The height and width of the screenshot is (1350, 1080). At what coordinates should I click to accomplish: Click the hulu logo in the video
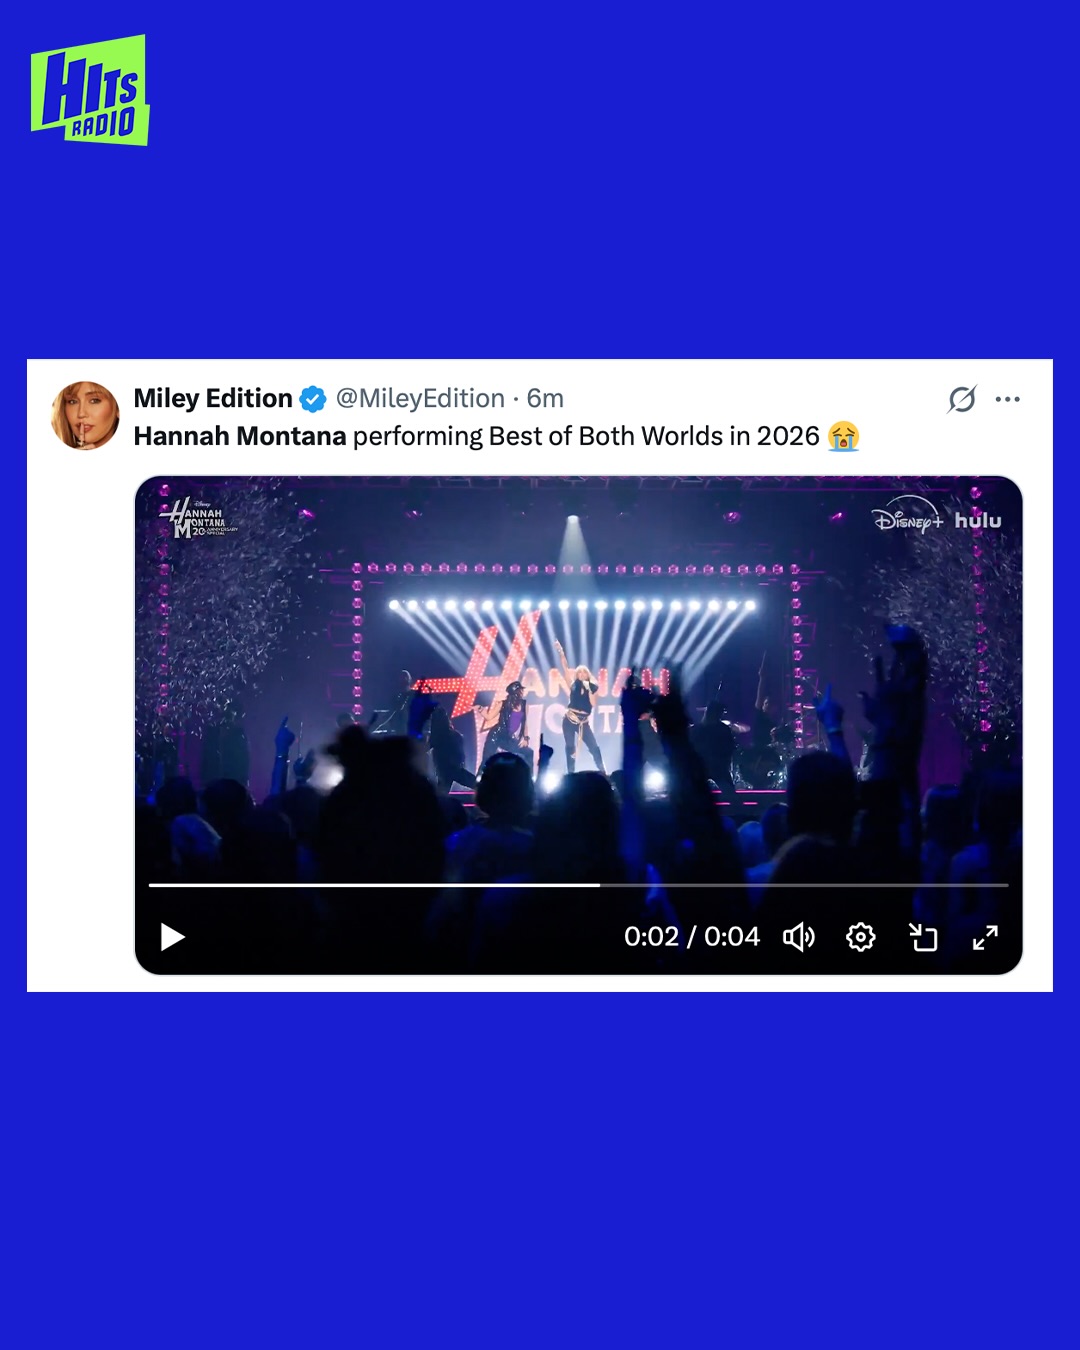pyautogui.click(x=977, y=520)
